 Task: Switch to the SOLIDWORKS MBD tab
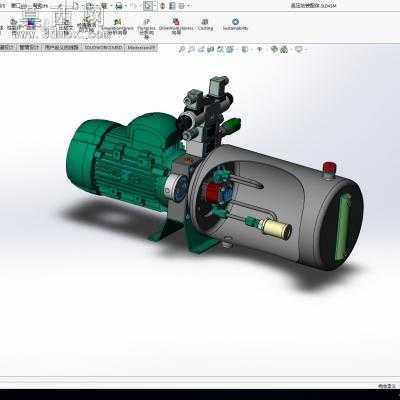click(103, 48)
